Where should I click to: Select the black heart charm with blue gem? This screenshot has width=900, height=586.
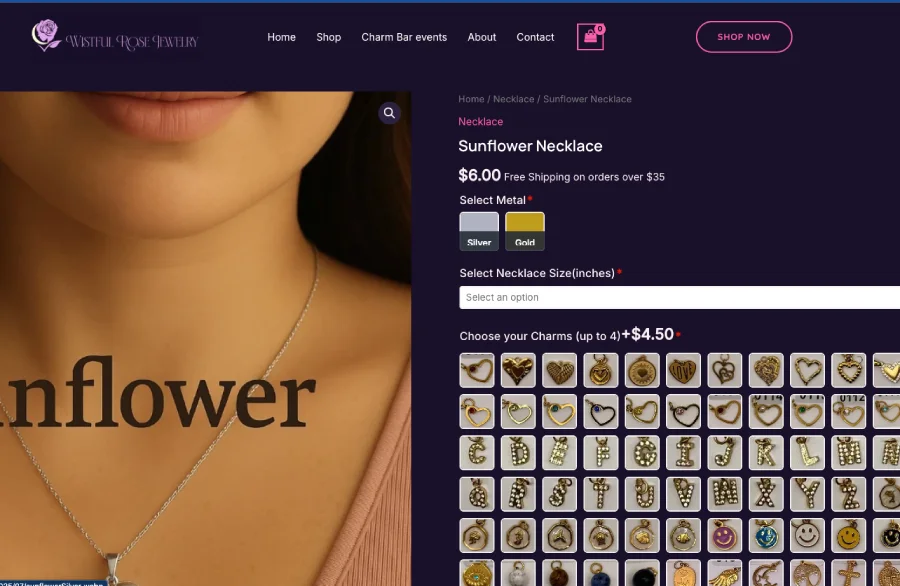(600, 412)
